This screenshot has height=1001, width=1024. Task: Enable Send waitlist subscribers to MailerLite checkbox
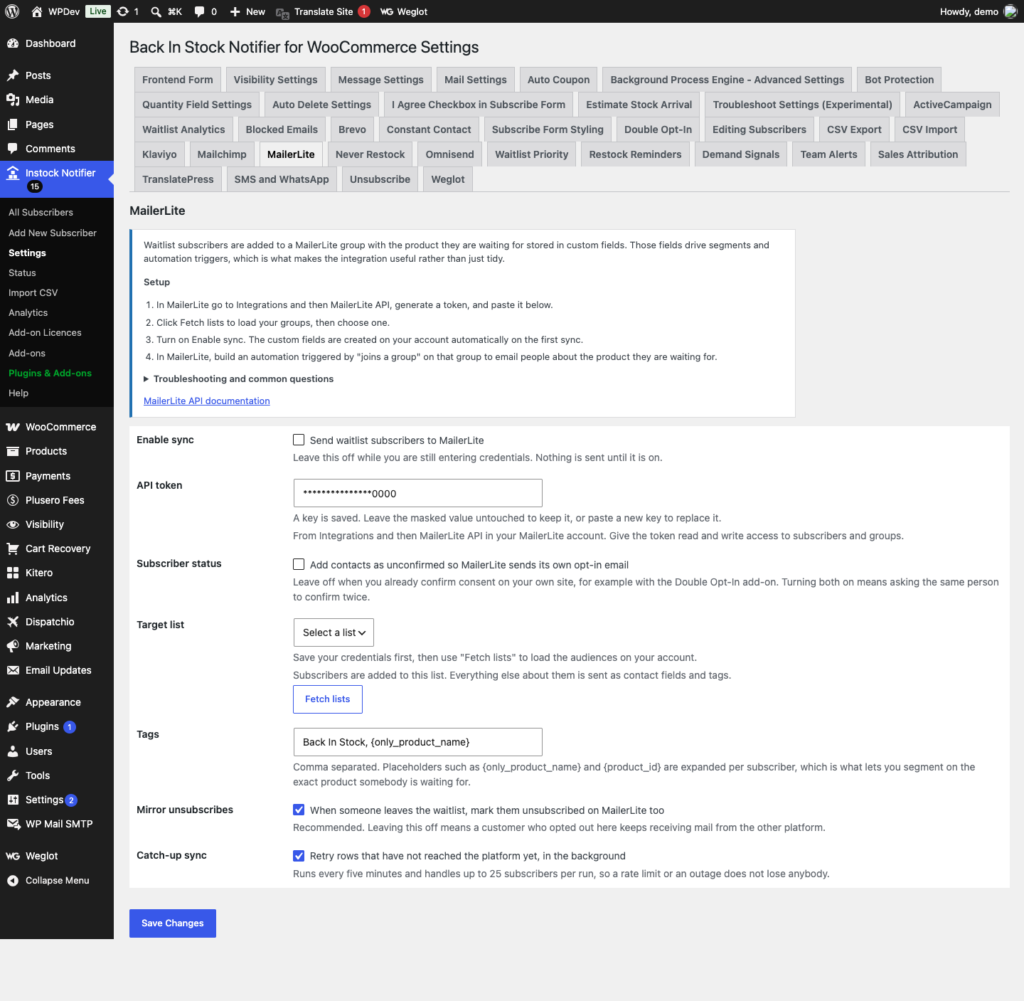(298, 440)
